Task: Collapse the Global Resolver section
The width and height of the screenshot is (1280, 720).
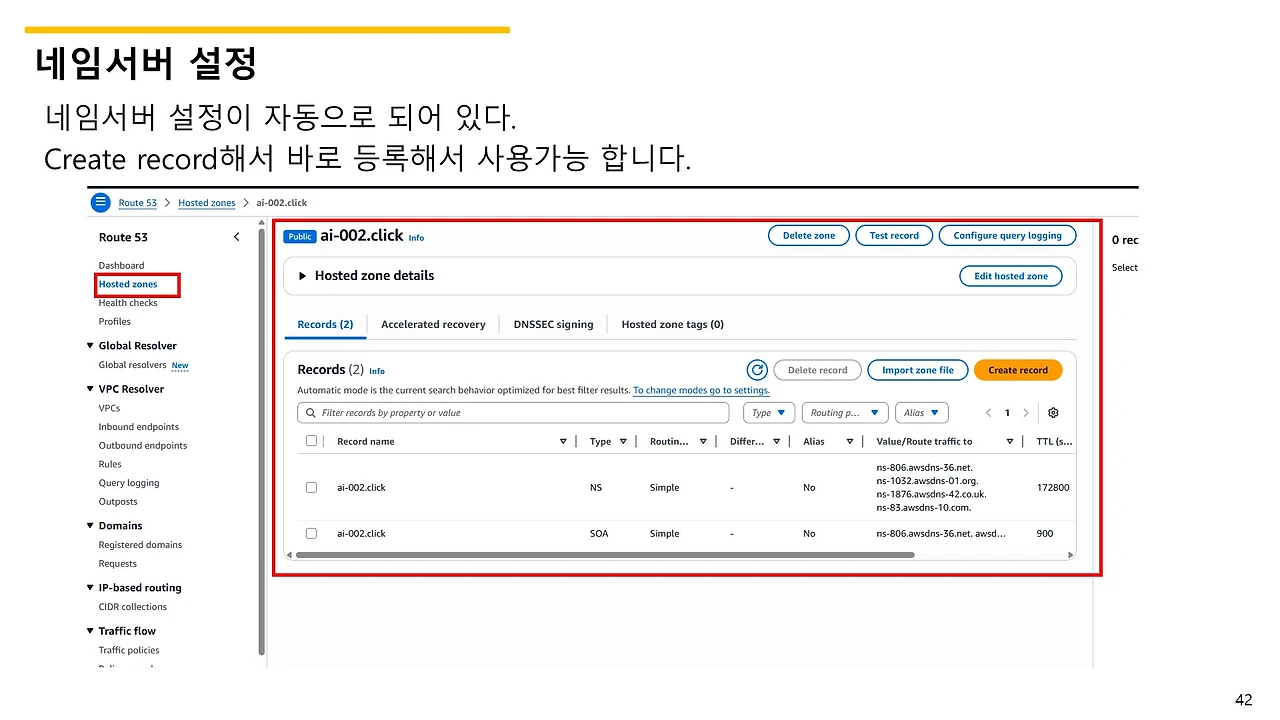Action: pyautogui.click(x=90, y=346)
